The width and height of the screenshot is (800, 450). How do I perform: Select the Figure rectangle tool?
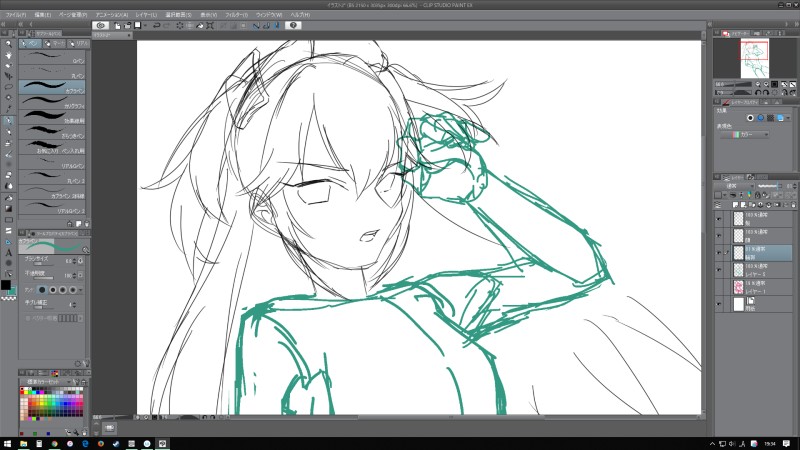pos(8,220)
